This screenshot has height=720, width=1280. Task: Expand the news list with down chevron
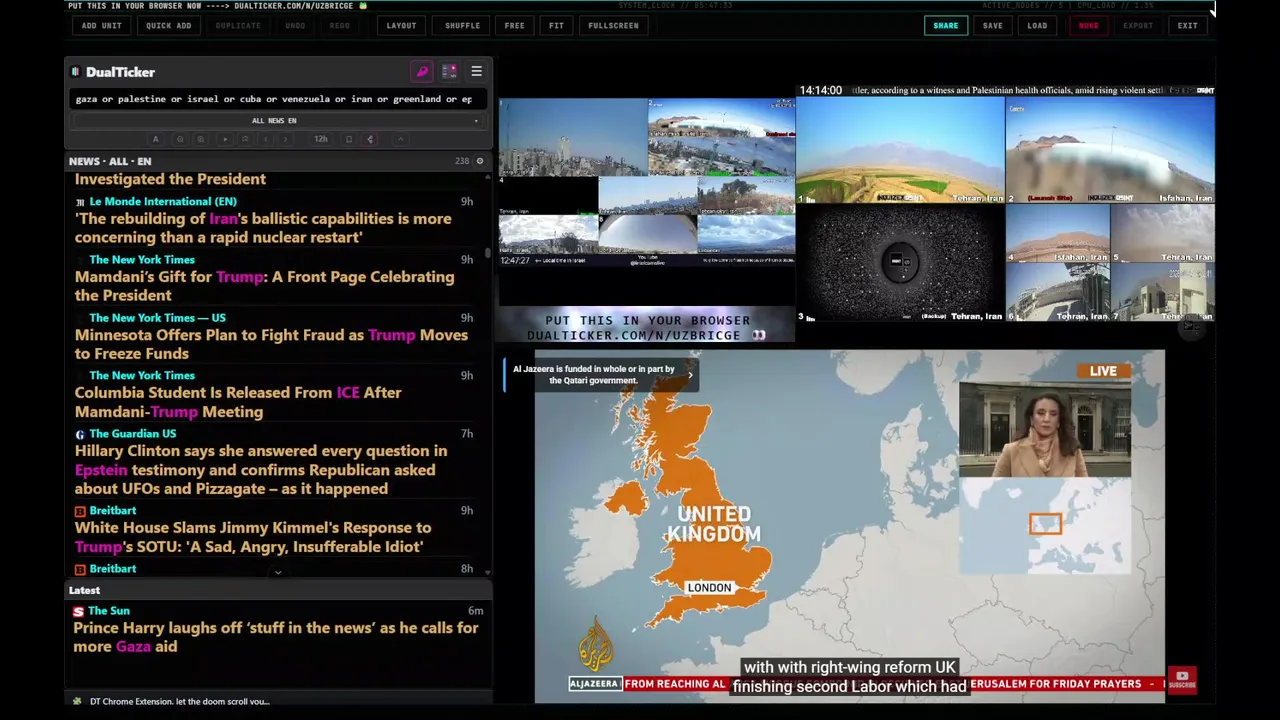point(278,573)
